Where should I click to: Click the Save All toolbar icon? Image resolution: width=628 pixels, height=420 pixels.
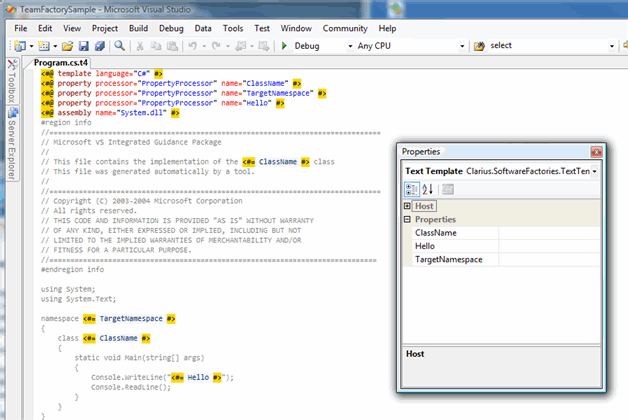tap(100, 46)
